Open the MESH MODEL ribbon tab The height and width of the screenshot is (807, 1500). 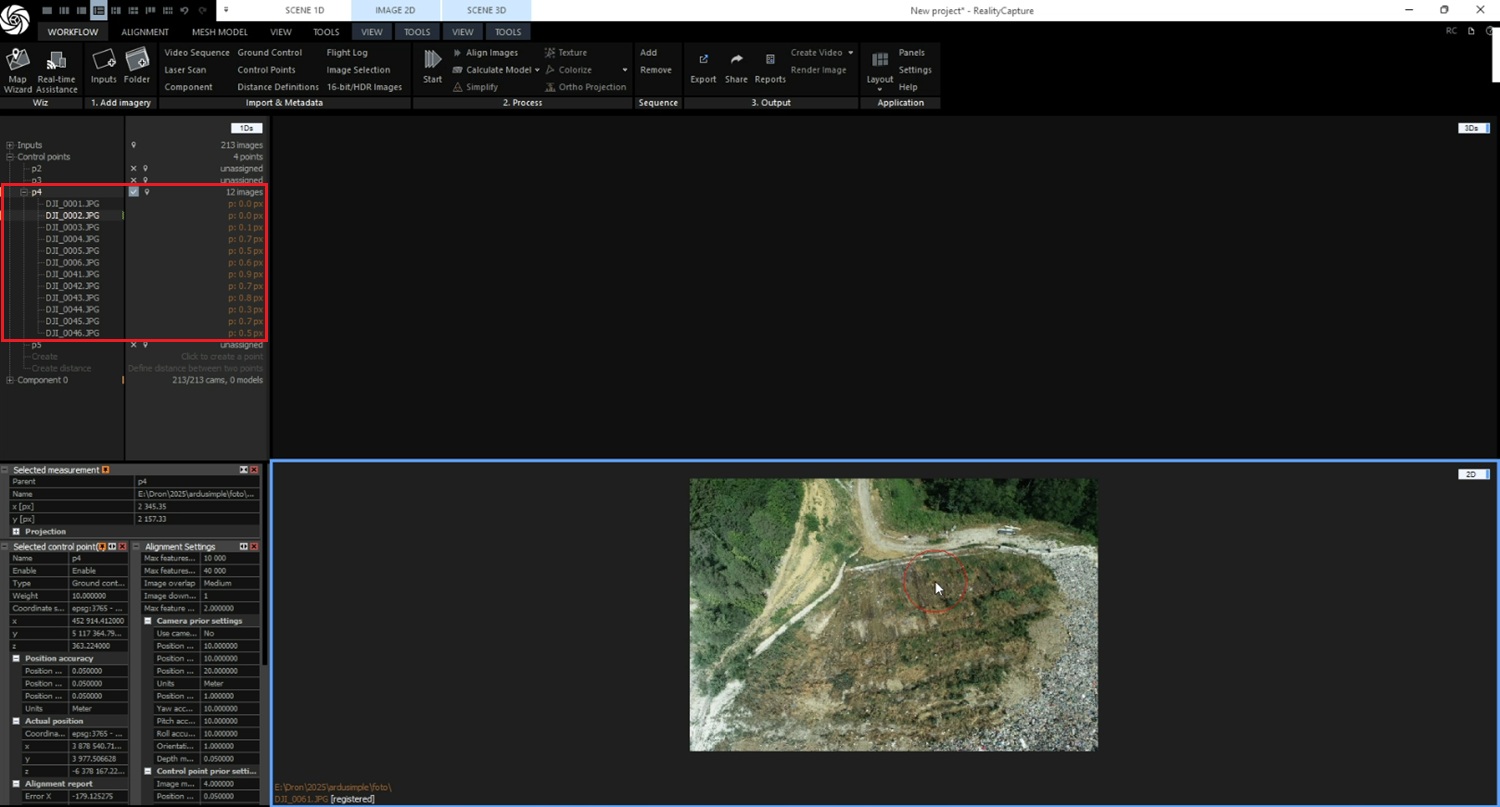[219, 32]
